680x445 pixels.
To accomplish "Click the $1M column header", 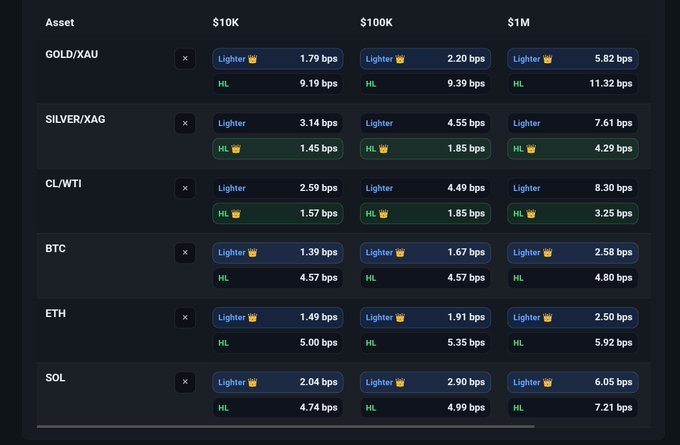I will coord(518,23).
